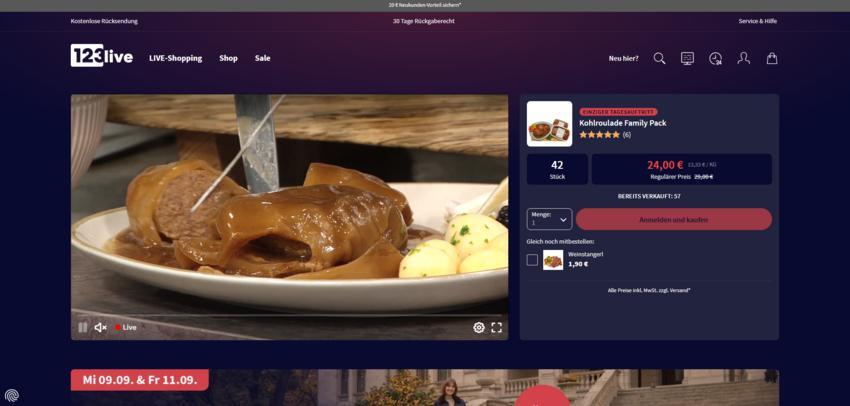The width and height of the screenshot is (850, 406).
Task: Open video settings gear icon
Action: pos(479,327)
